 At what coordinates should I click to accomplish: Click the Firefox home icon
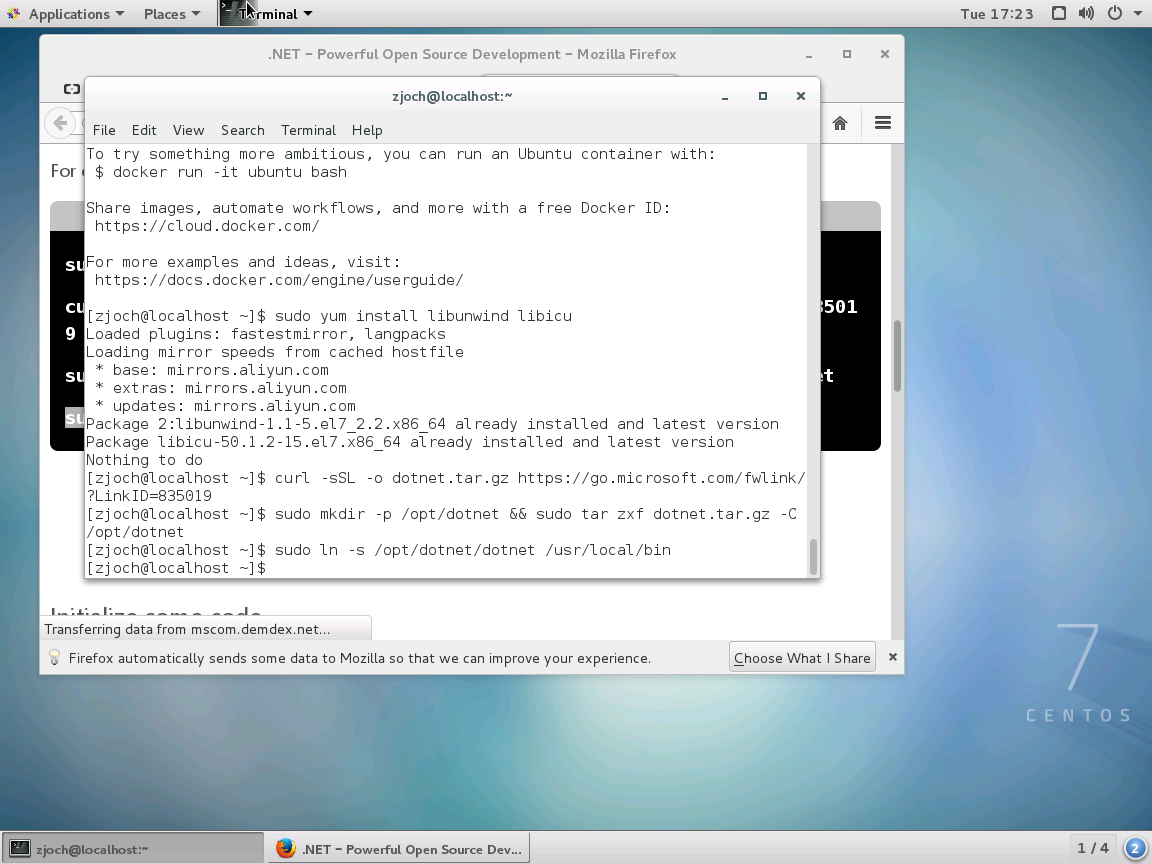(x=840, y=123)
